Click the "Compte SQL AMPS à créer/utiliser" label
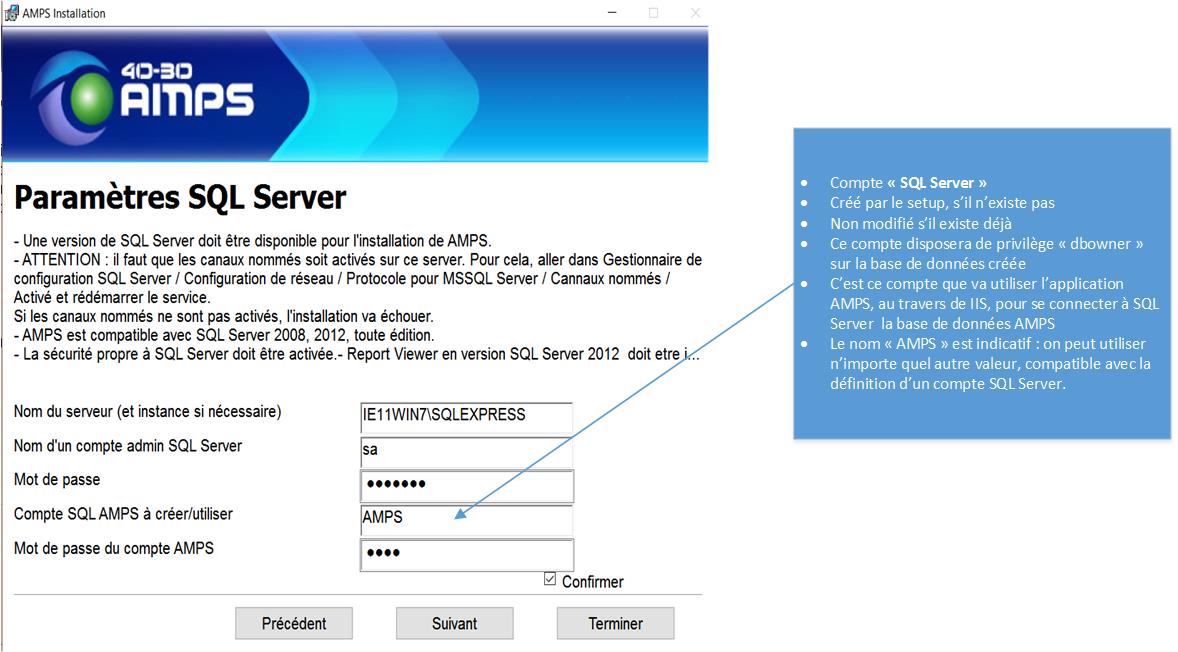Screen dimensions: 1178x652 [123, 514]
